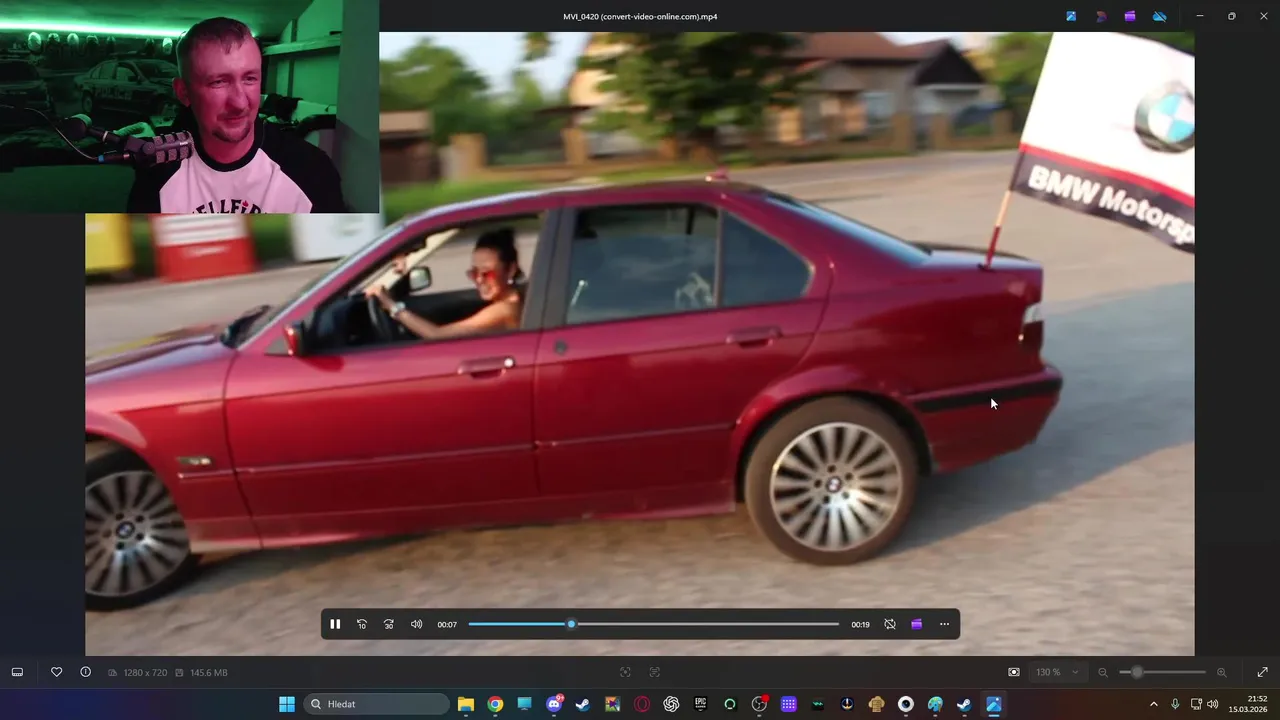Click the 145.6 MB file size label
The image size is (1280, 720).
[x=208, y=672]
